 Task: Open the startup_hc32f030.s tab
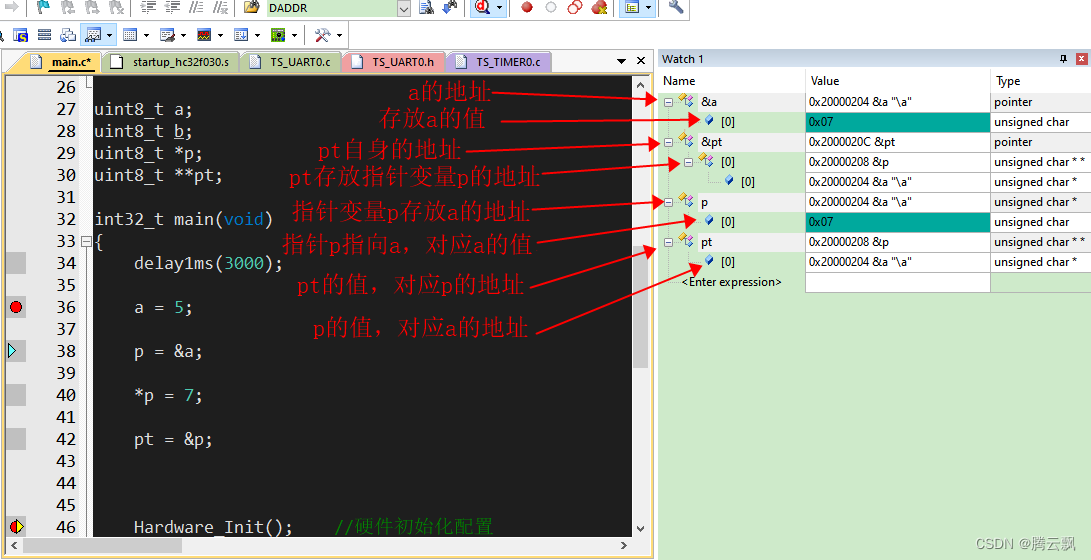[172, 62]
